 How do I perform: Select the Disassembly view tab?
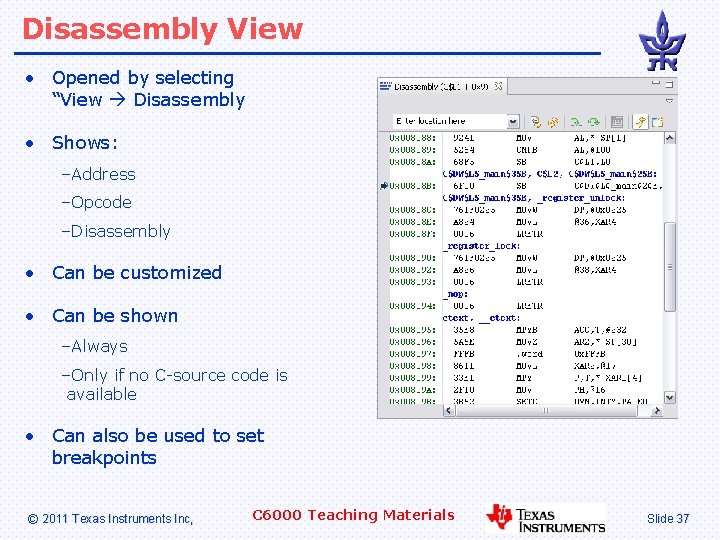coord(442,86)
